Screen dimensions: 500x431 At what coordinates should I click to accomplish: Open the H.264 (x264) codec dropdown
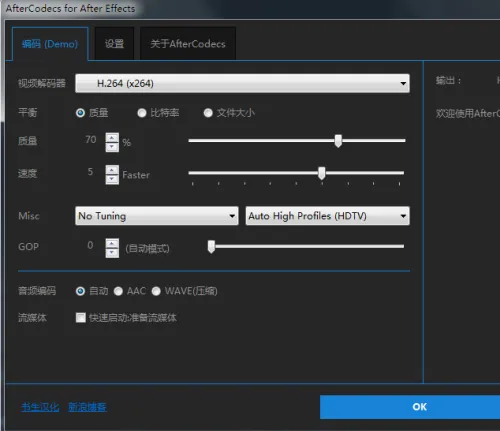tap(242, 83)
